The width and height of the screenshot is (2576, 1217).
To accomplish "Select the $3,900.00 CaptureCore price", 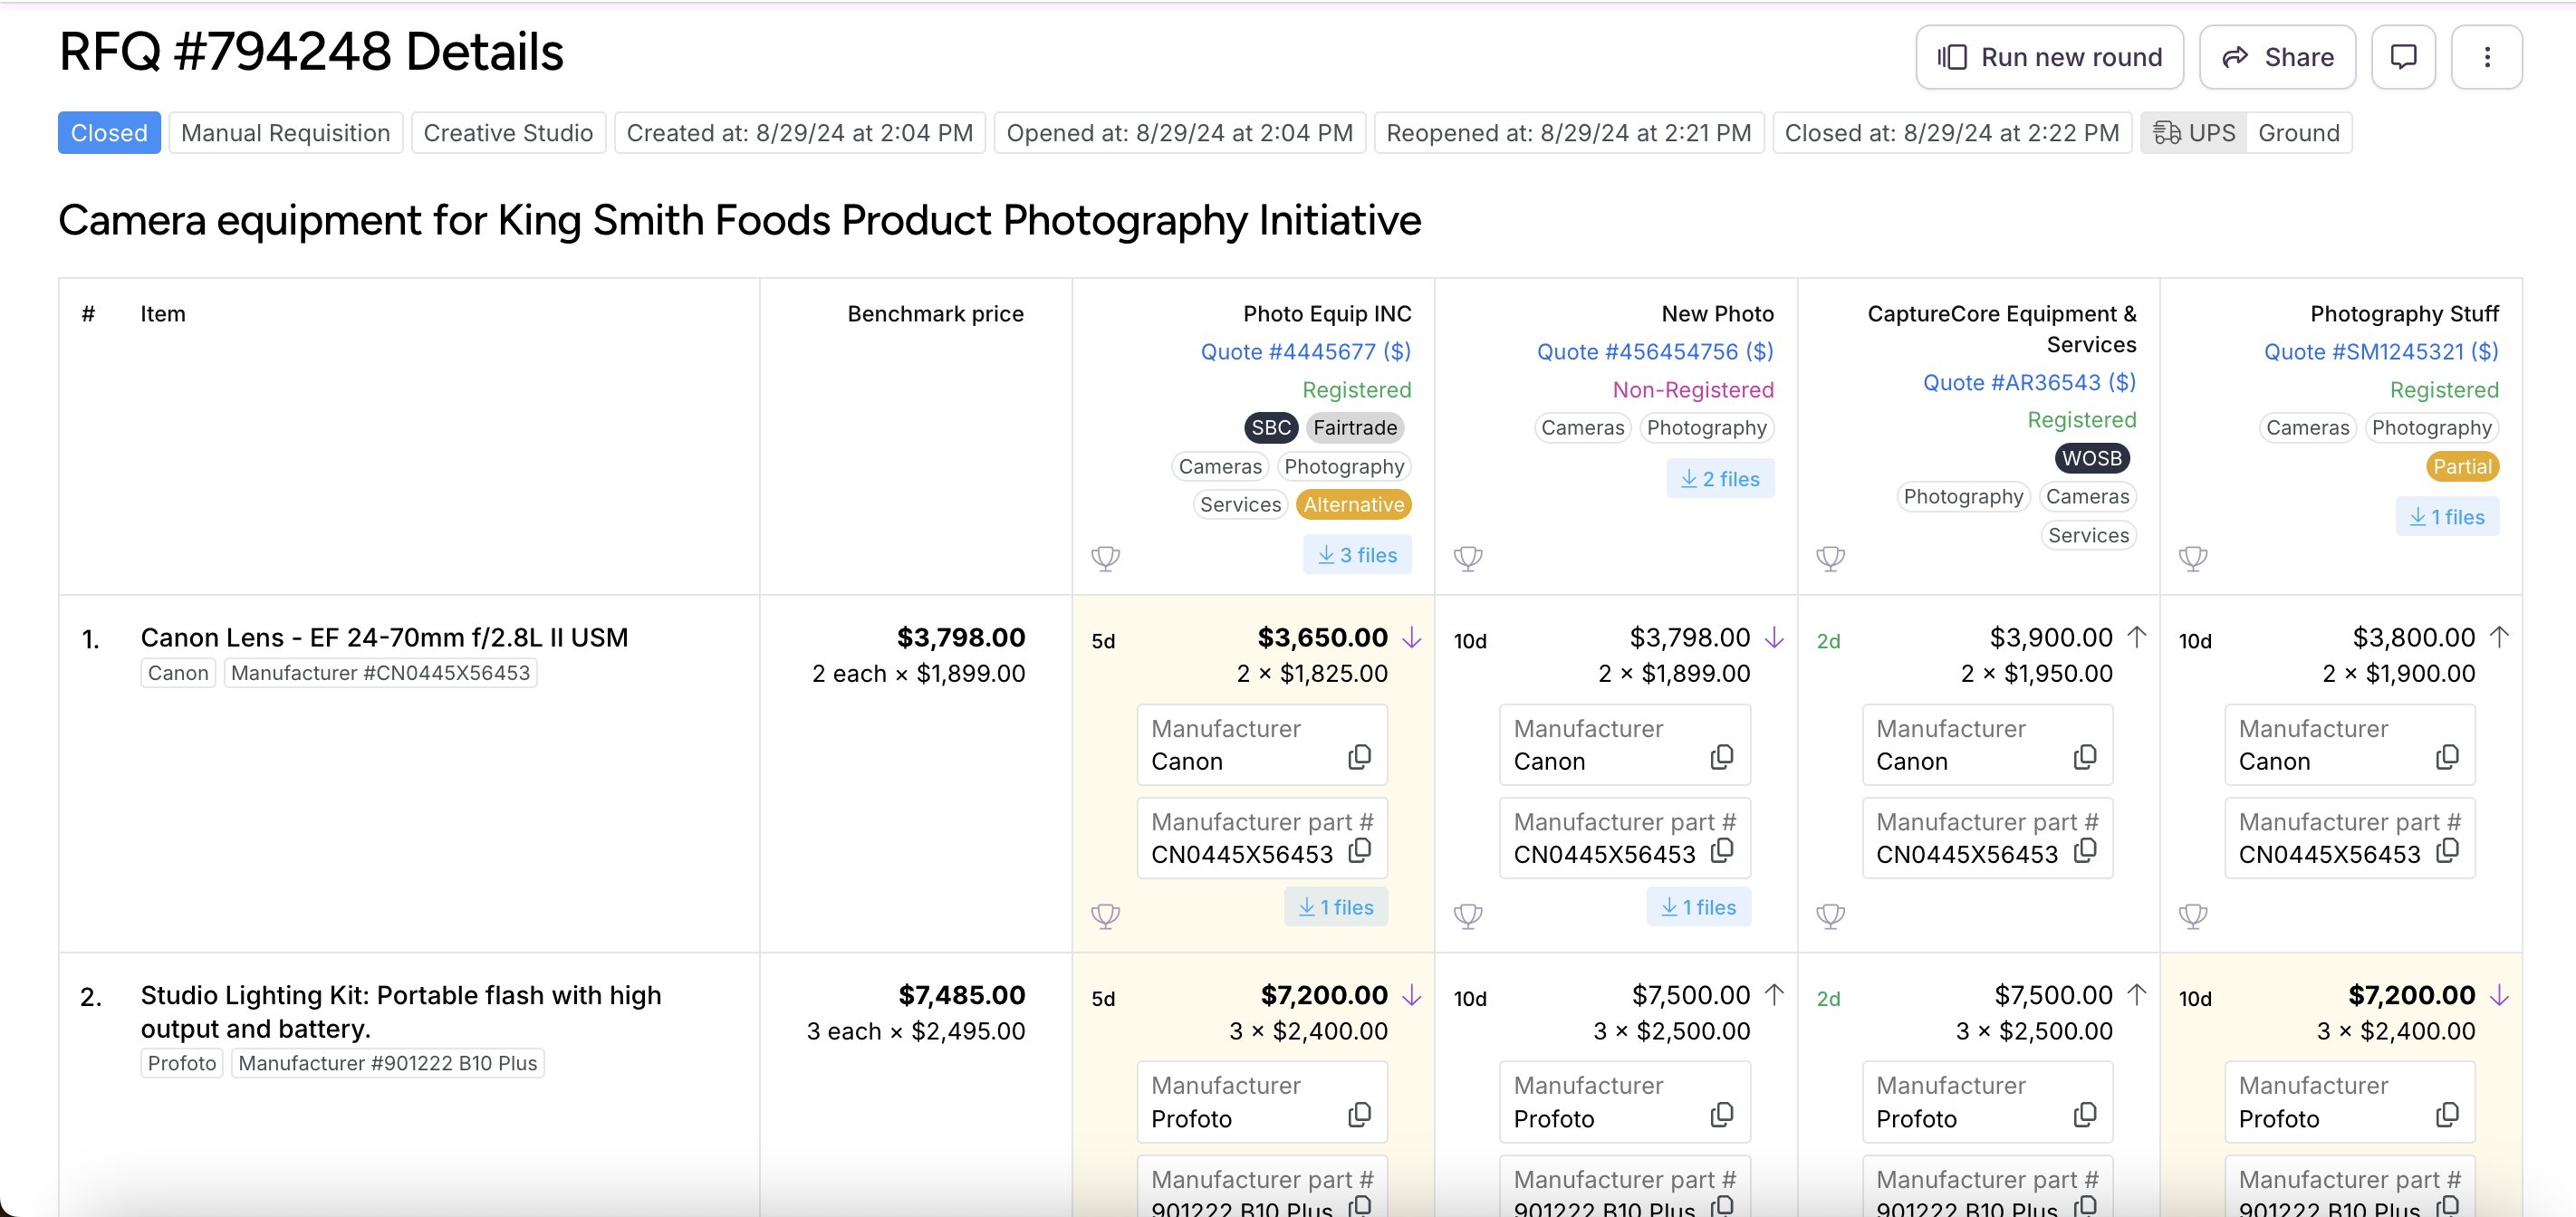I will tap(2050, 637).
